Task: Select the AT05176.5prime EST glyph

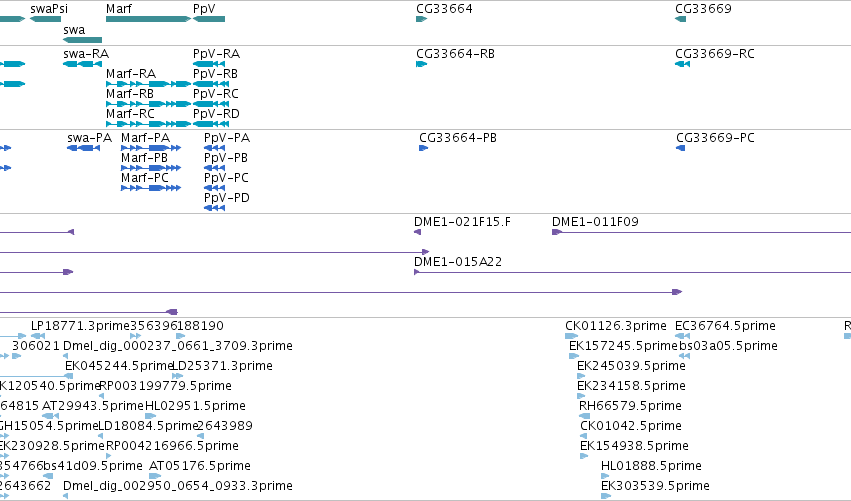Action: [x=155, y=477]
